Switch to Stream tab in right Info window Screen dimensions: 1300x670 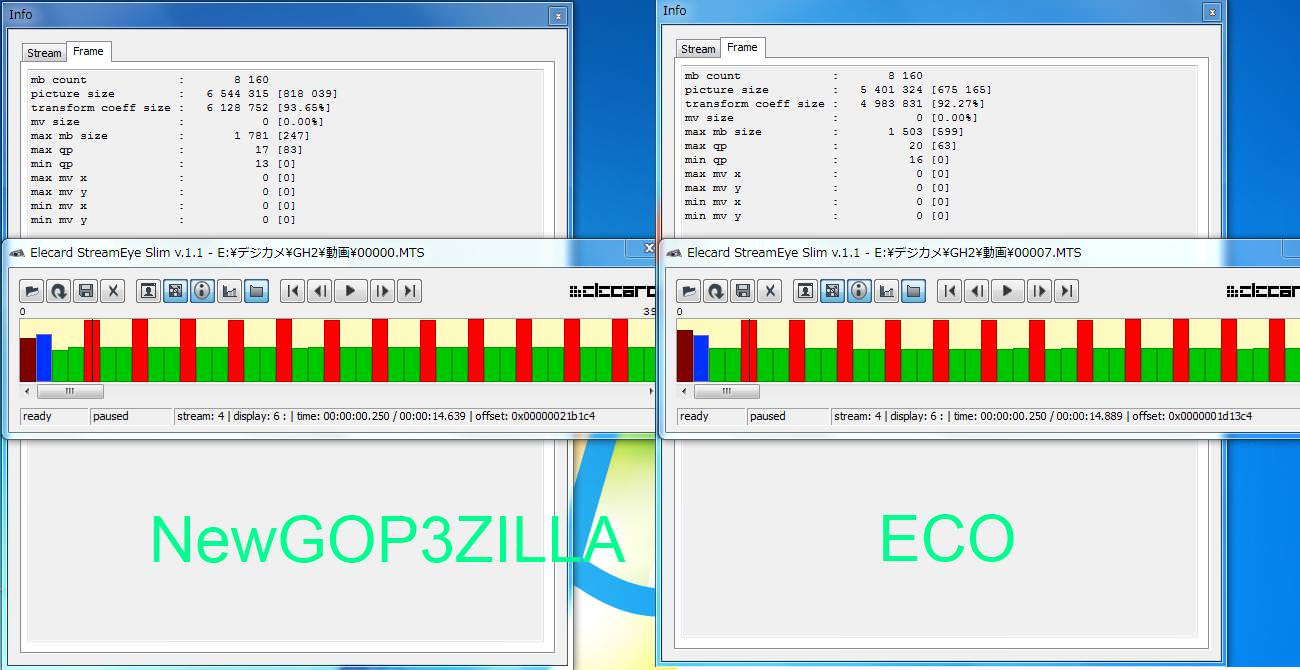tap(698, 49)
